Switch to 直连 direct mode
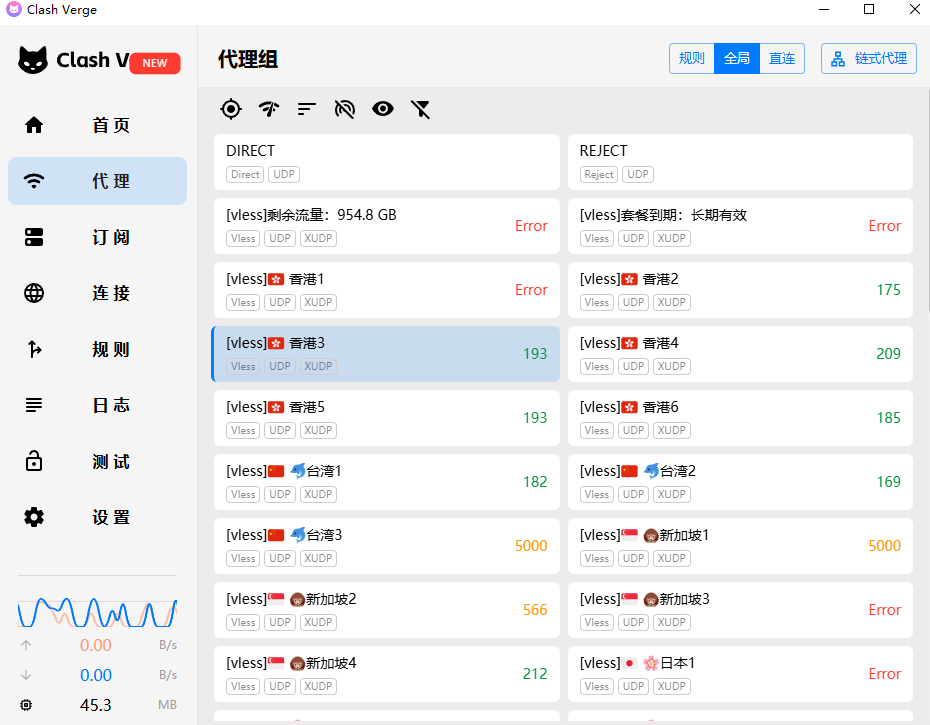Image resolution: width=930 pixels, height=725 pixels. tap(782, 58)
